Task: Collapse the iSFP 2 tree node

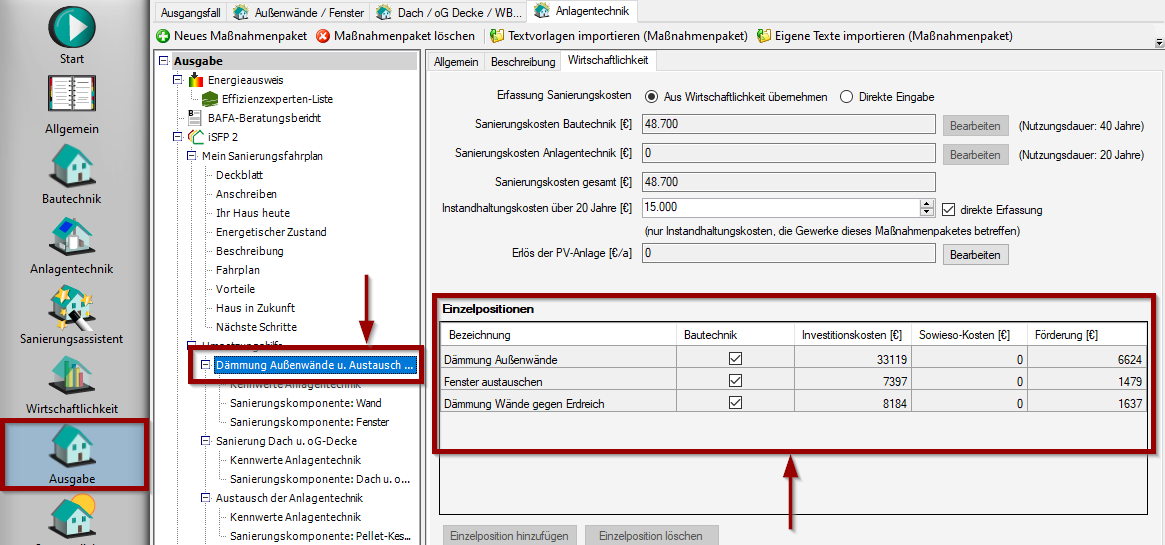Action: pyautogui.click(x=178, y=137)
